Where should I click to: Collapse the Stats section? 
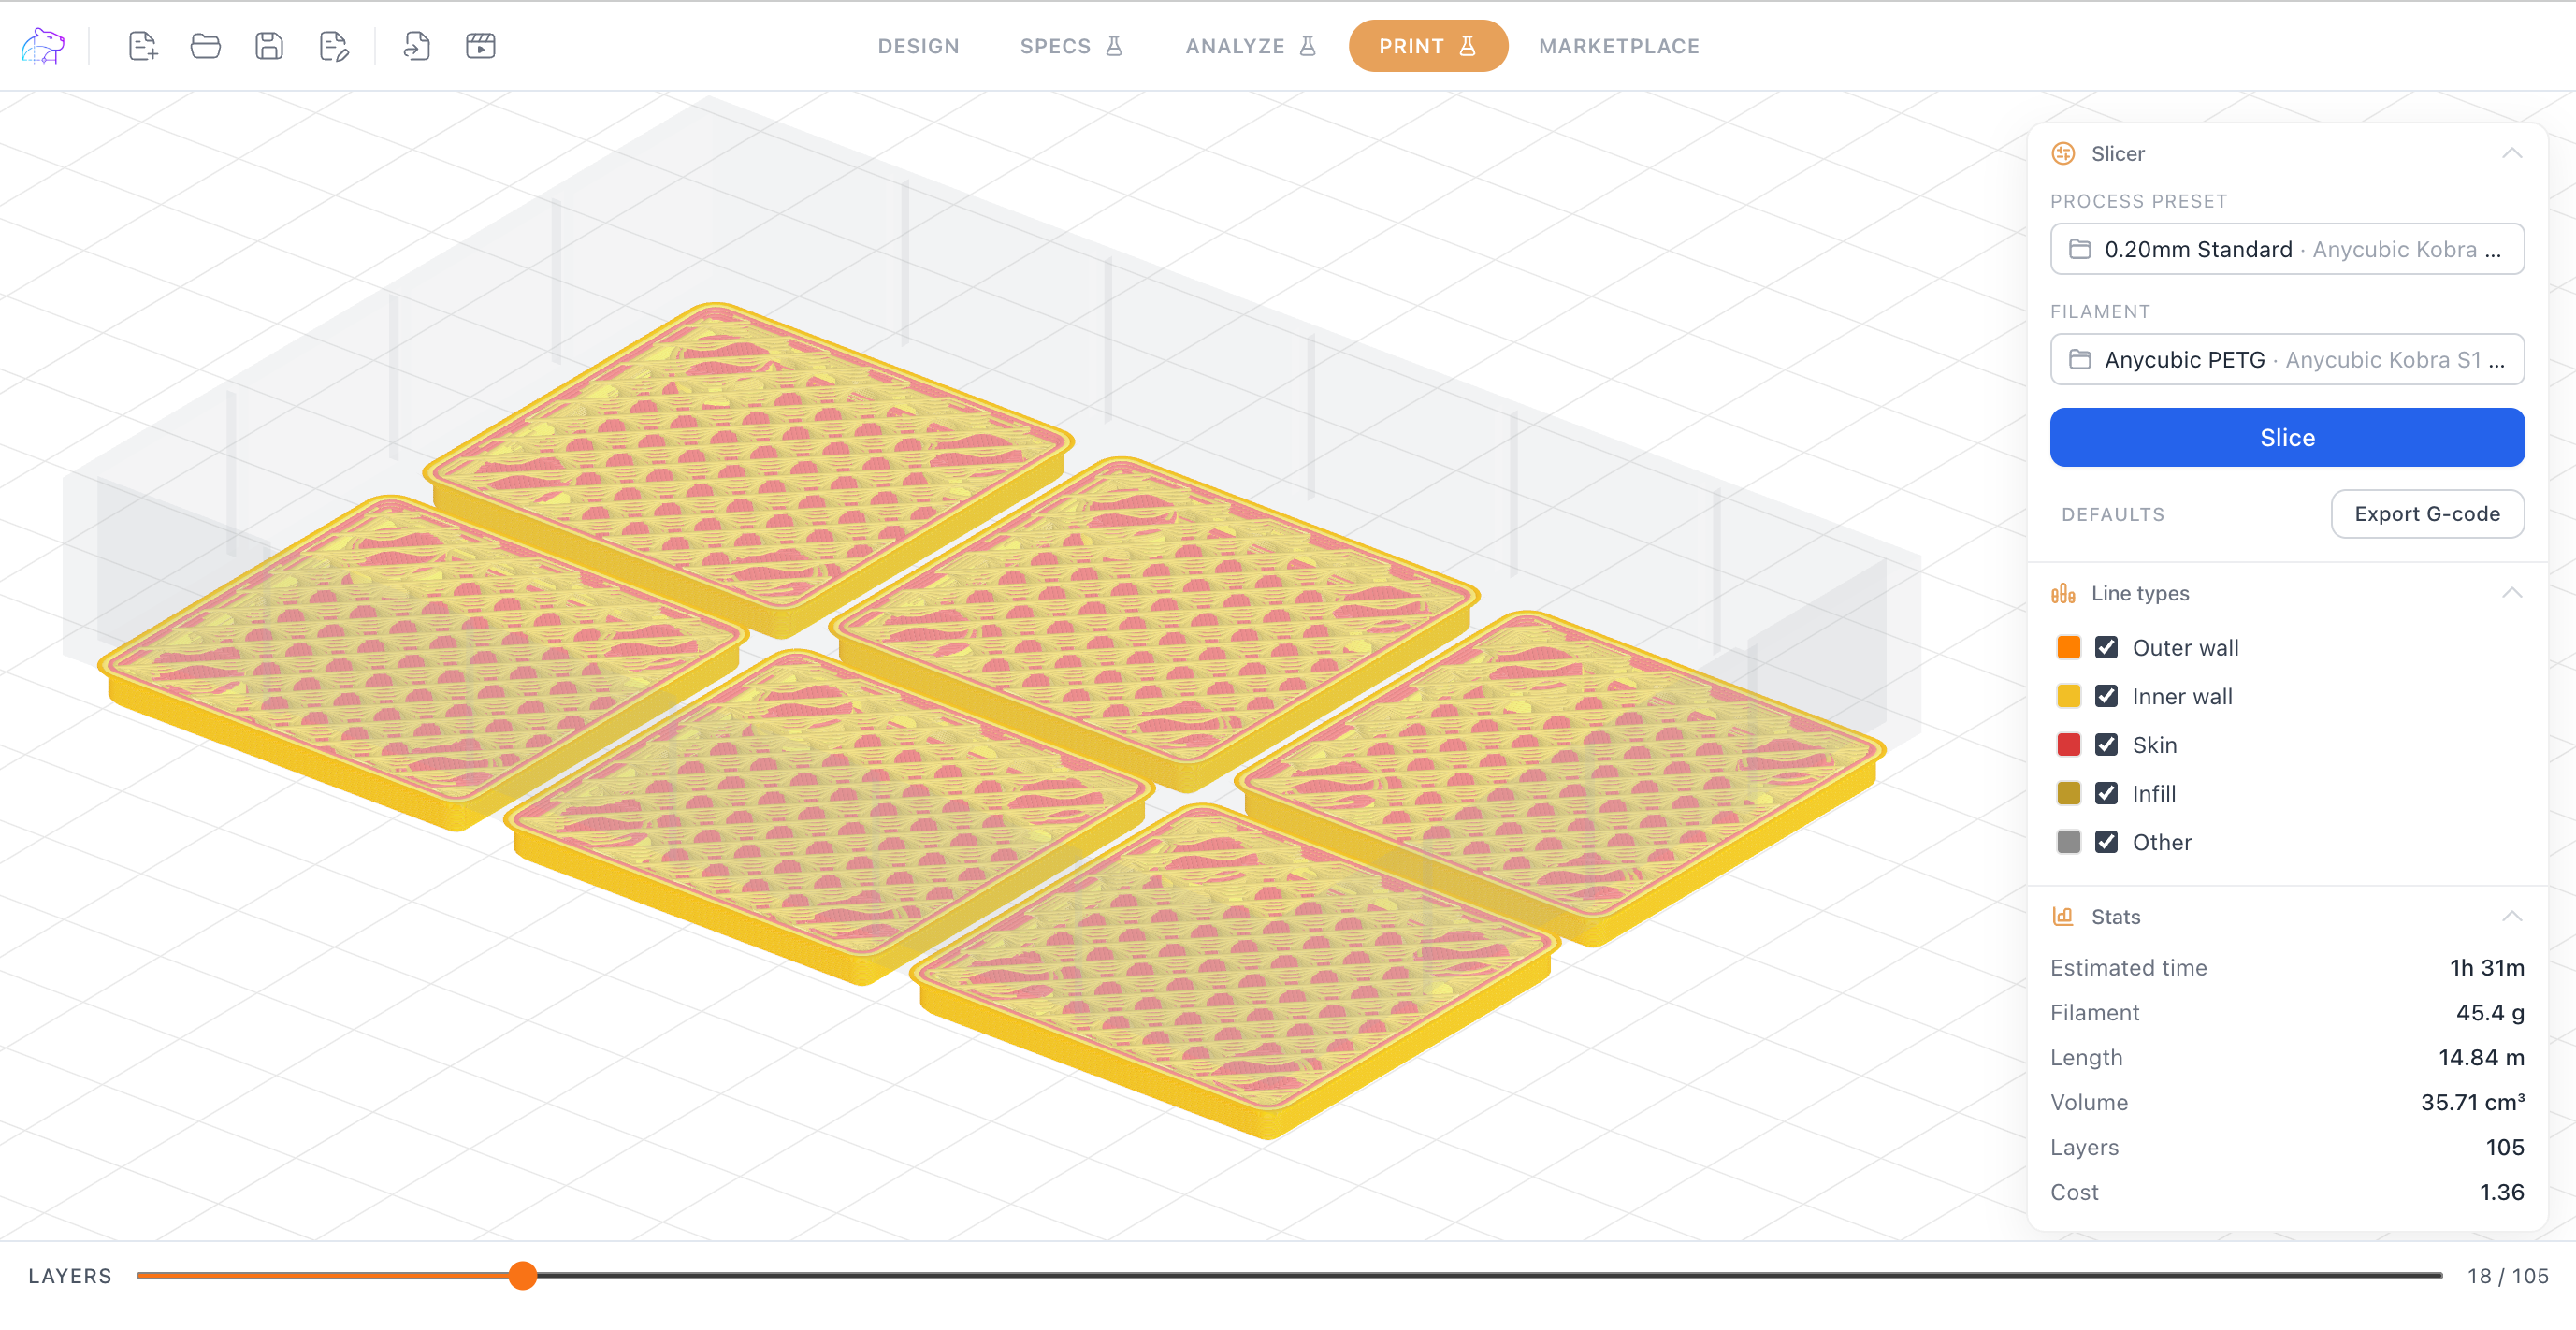click(2512, 916)
